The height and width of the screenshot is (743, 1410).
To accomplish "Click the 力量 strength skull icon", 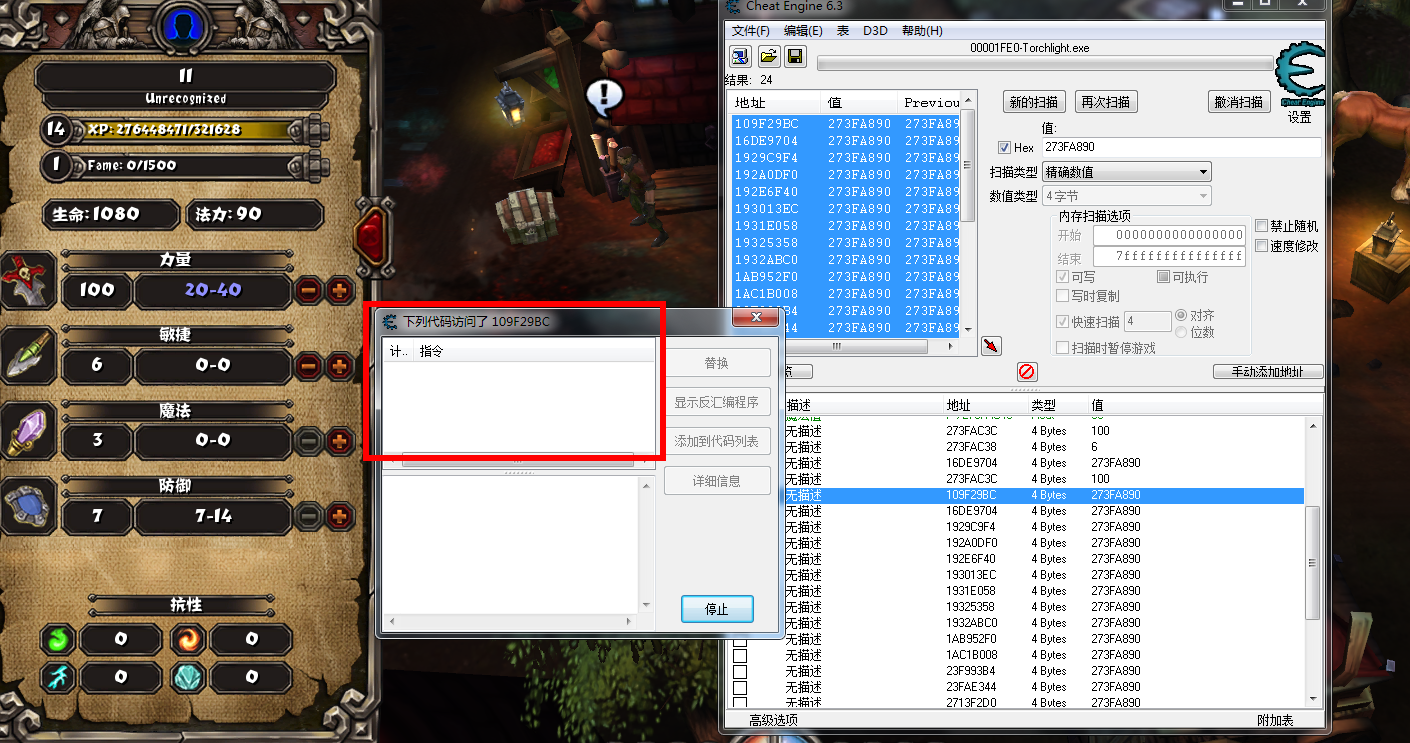I will coord(27,281).
